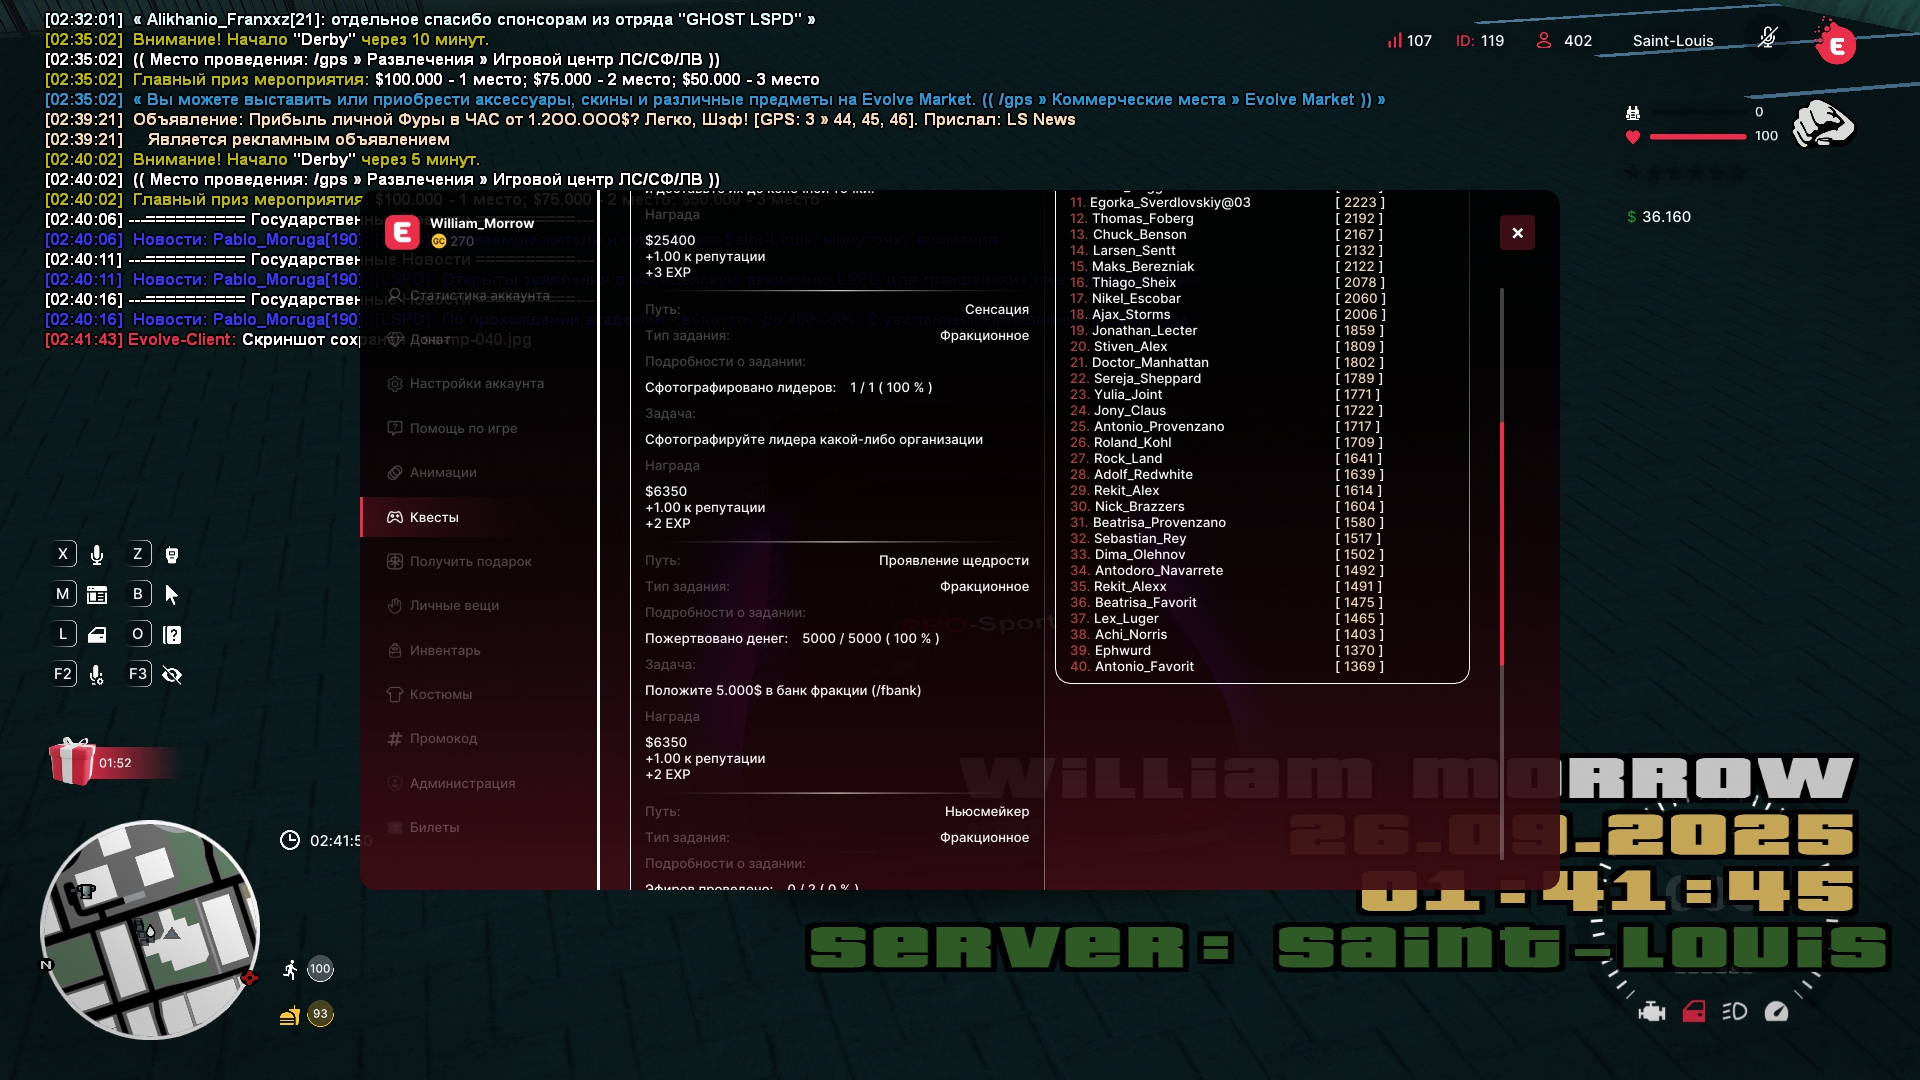Select Настройки аккаунта gear icon
The image size is (1920, 1080).
[x=395, y=384]
